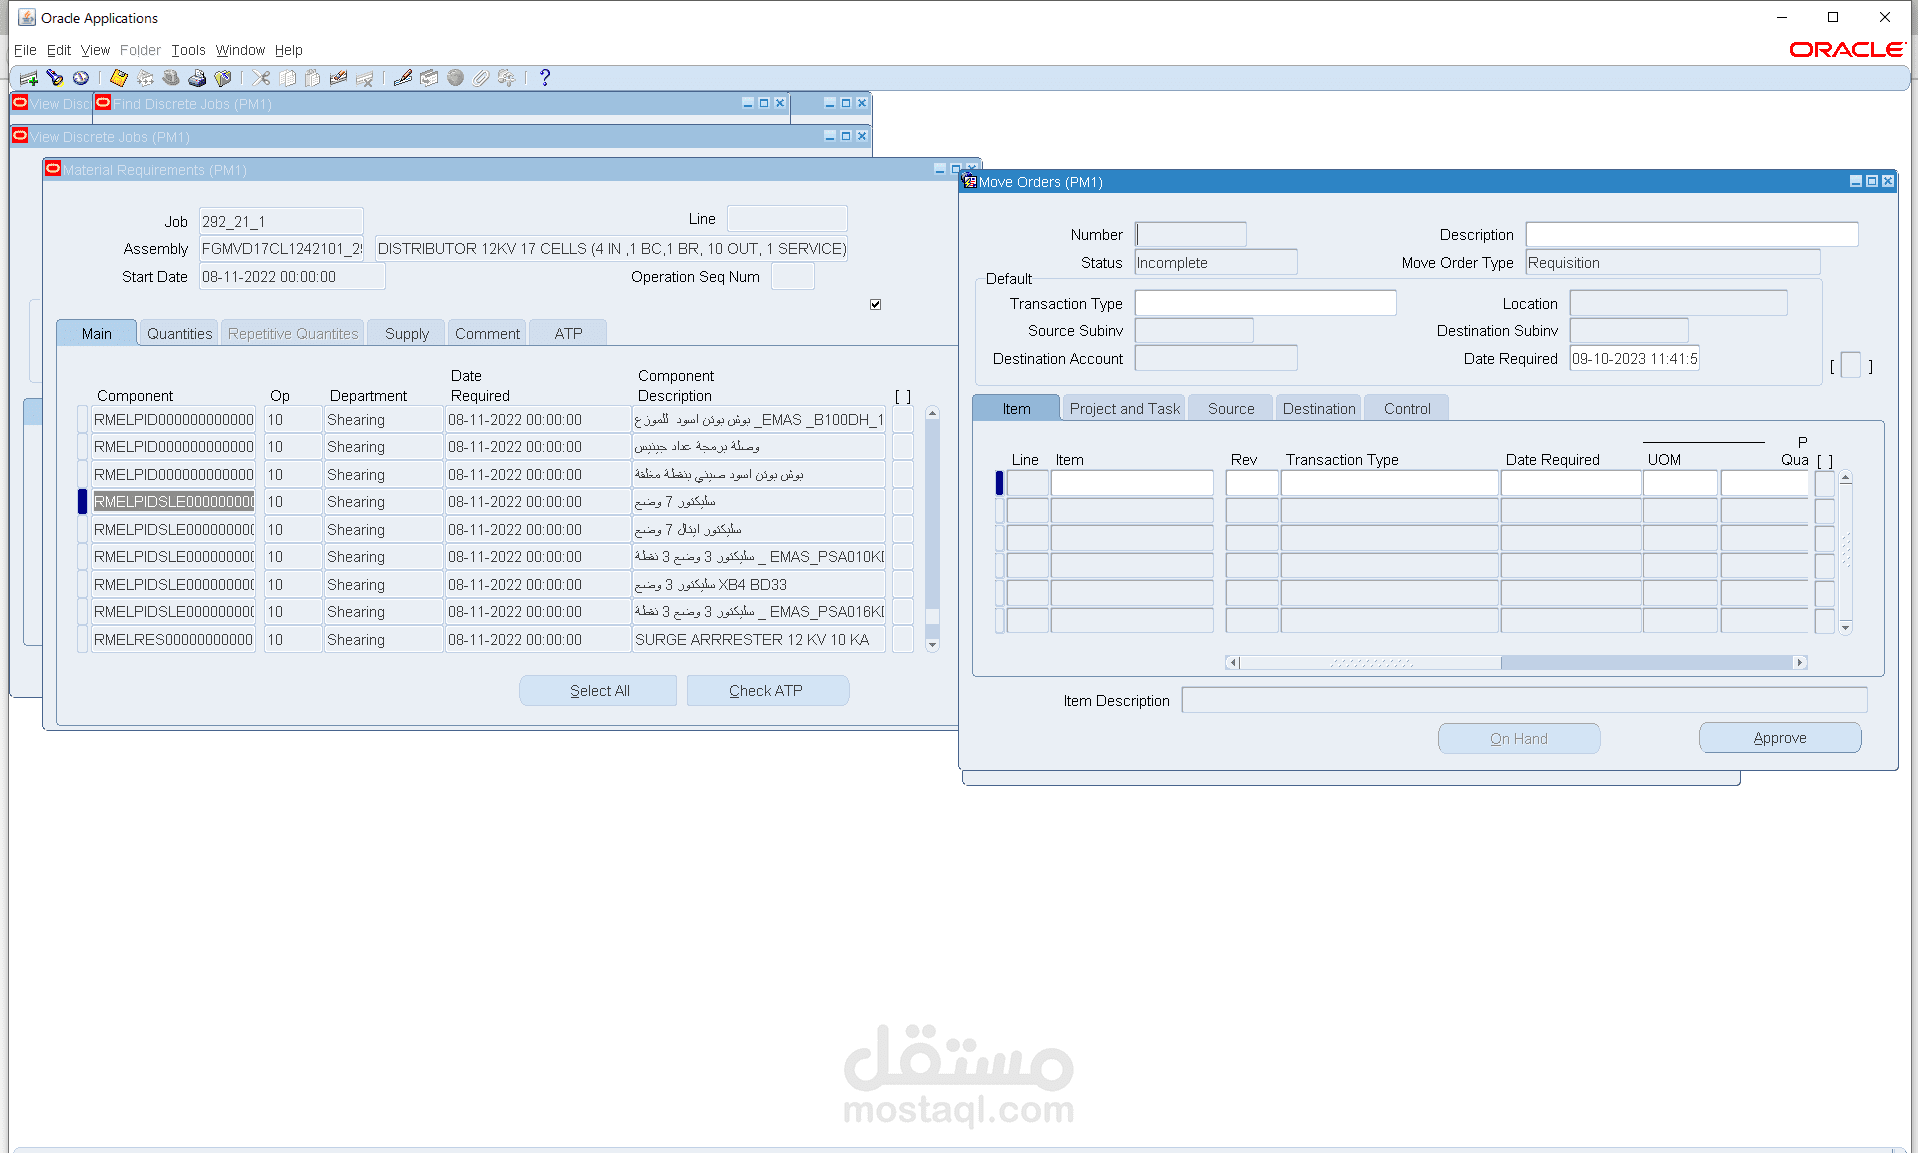Toggle the checkbox above the ATP tab row
The height and width of the screenshot is (1153, 1918).
click(x=875, y=304)
